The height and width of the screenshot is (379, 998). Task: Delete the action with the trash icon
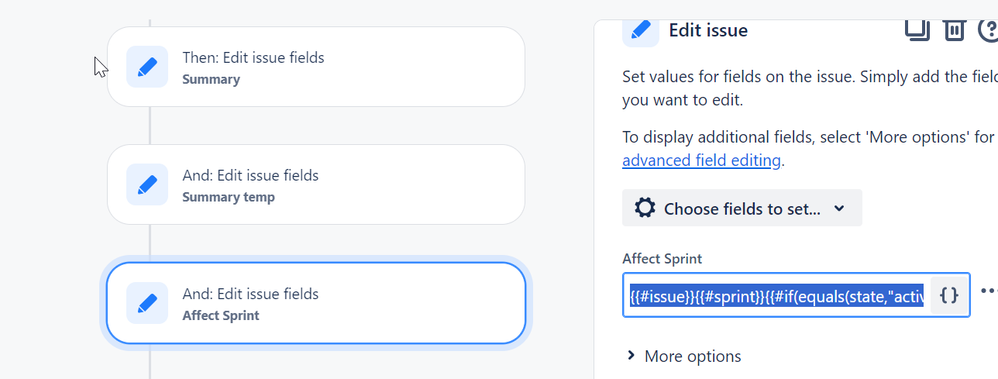tap(954, 29)
